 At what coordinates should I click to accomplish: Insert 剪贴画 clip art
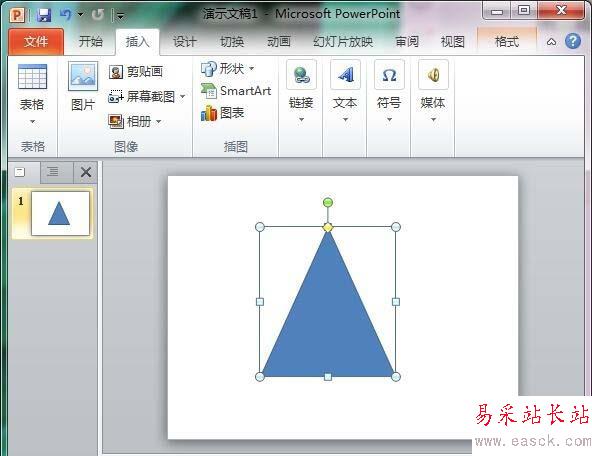(136, 71)
